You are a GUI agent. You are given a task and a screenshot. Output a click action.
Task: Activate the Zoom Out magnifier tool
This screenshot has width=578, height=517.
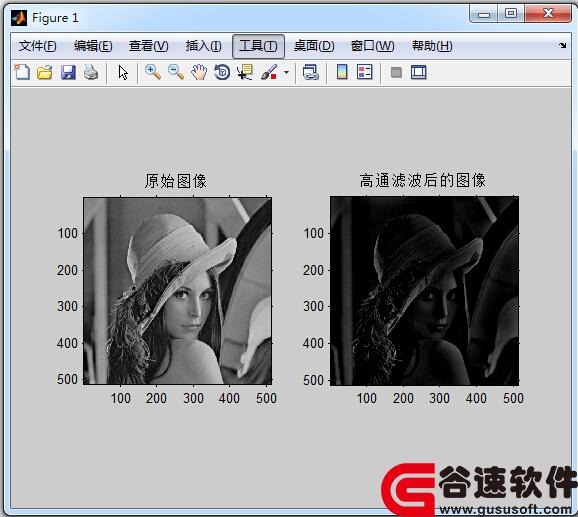click(176, 72)
